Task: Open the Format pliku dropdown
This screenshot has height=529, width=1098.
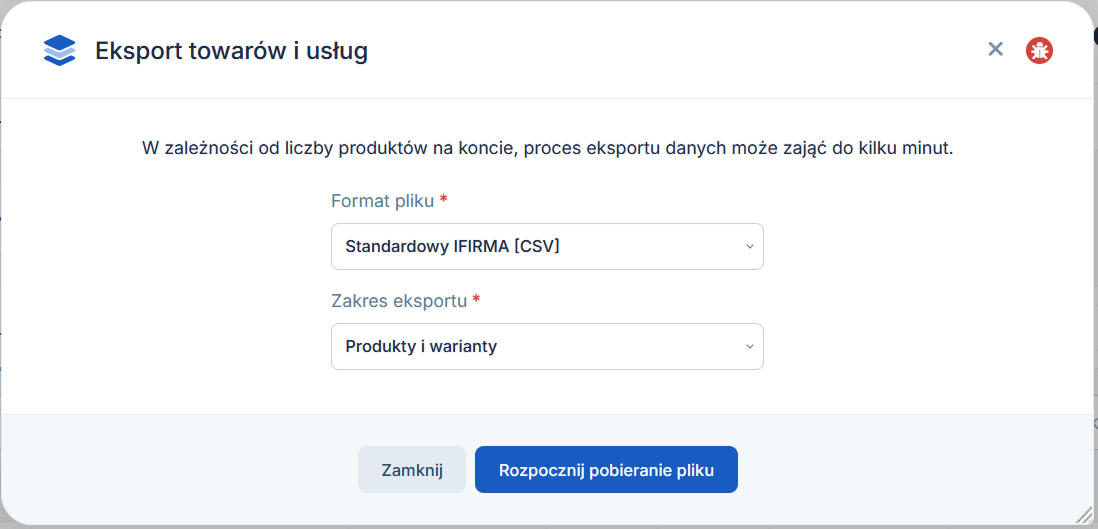Action: coord(547,246)
